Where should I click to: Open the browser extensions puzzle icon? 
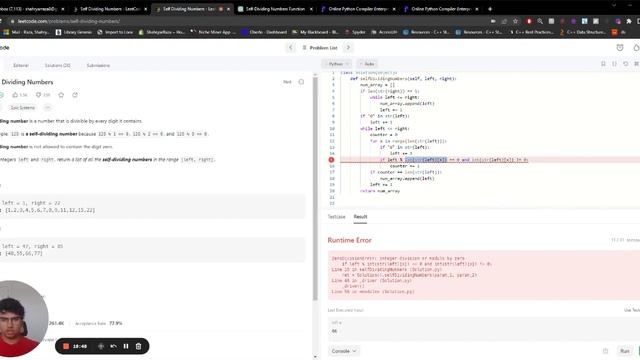pos(629,21)
